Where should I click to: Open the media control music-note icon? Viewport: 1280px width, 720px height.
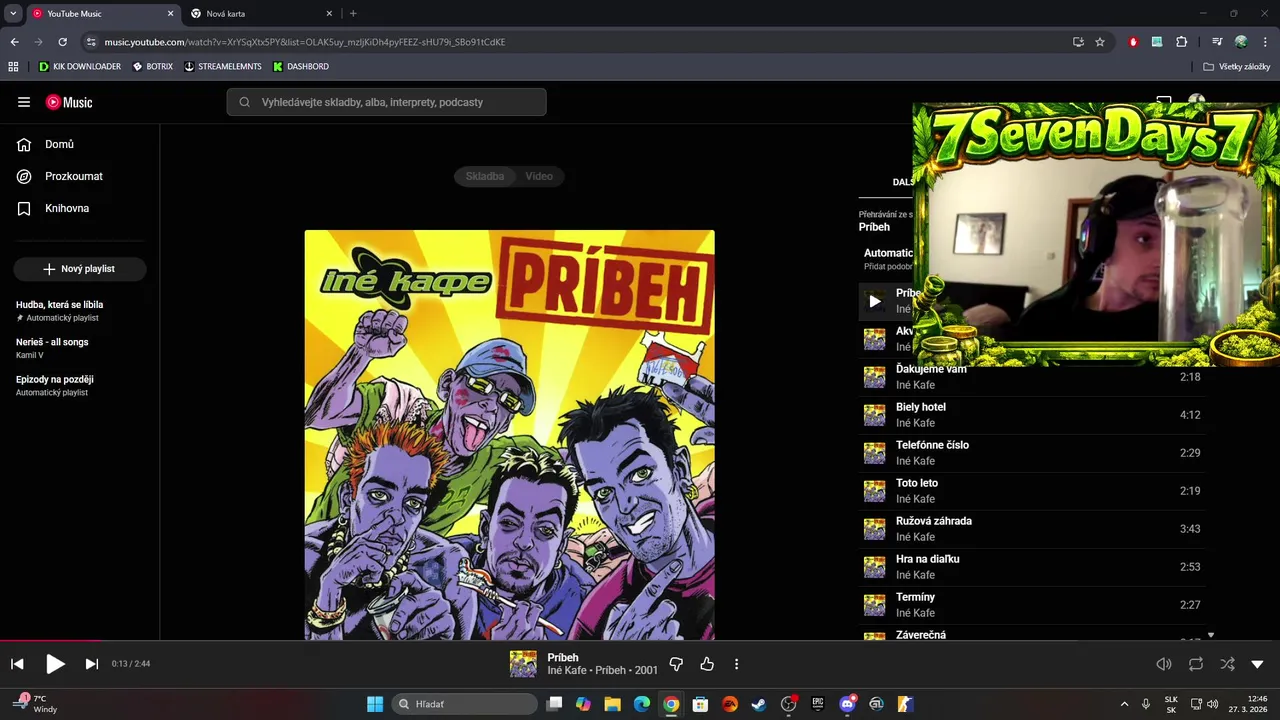[1217, 42]
